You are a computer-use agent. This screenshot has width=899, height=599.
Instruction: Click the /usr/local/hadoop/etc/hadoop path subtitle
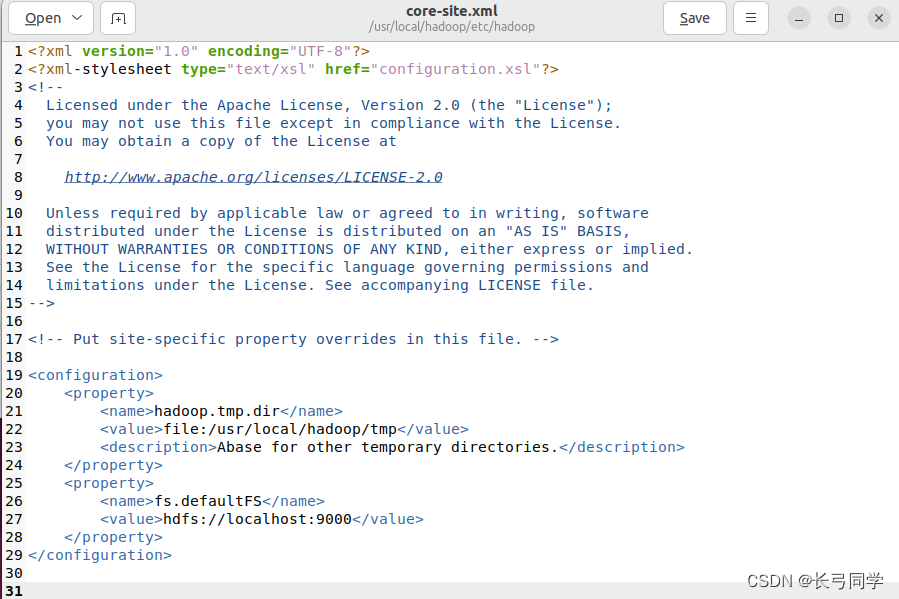click(x=452, y=26)
